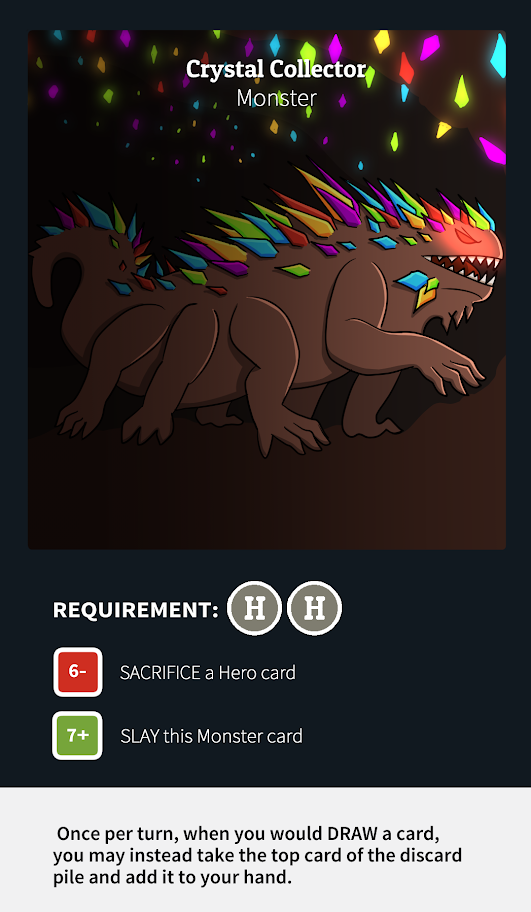This screenshot has height=912, width=531.
Task: Tap the large cyan crystal at top right
Action: pos(498,56)
